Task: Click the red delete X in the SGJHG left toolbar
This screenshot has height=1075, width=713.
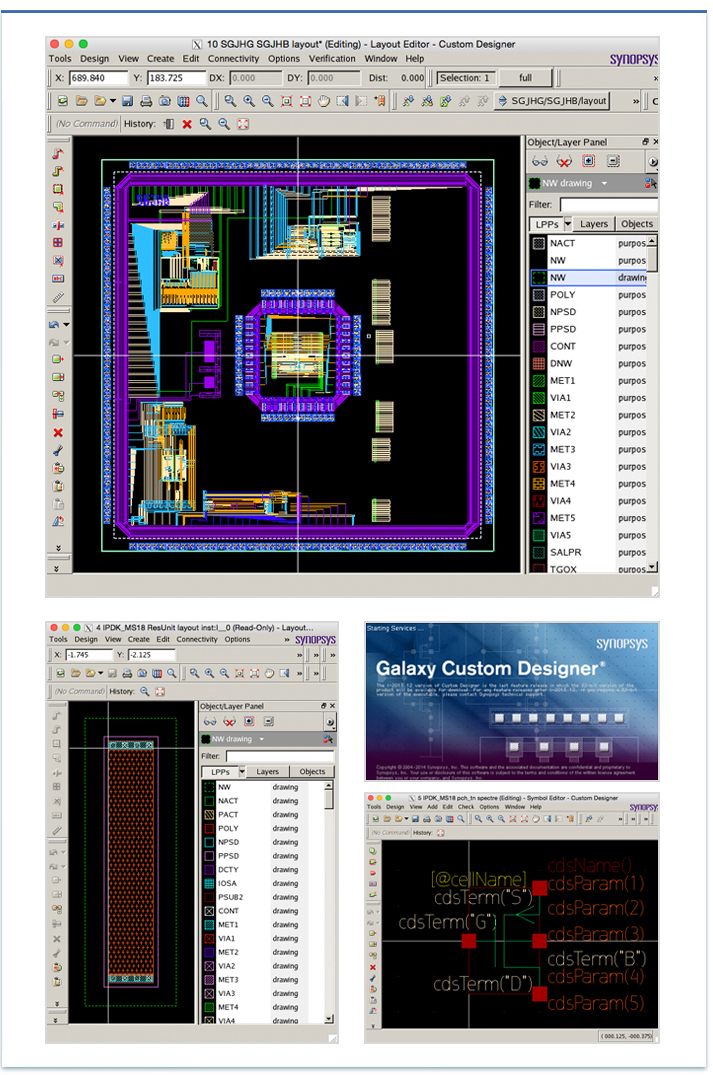Action: pos(58,433)
